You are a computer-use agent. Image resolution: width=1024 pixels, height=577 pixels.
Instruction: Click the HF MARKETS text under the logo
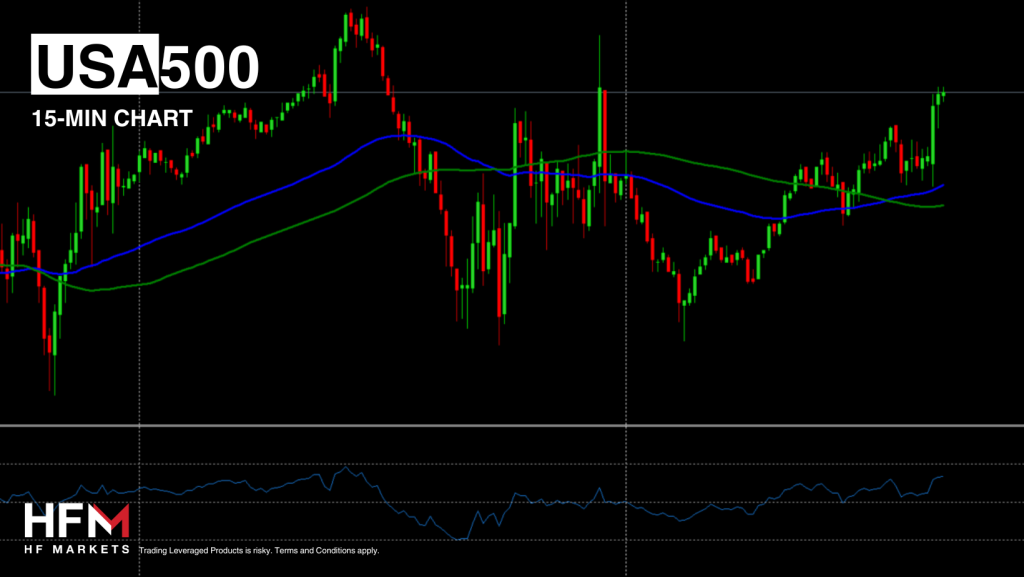(77, 549)
